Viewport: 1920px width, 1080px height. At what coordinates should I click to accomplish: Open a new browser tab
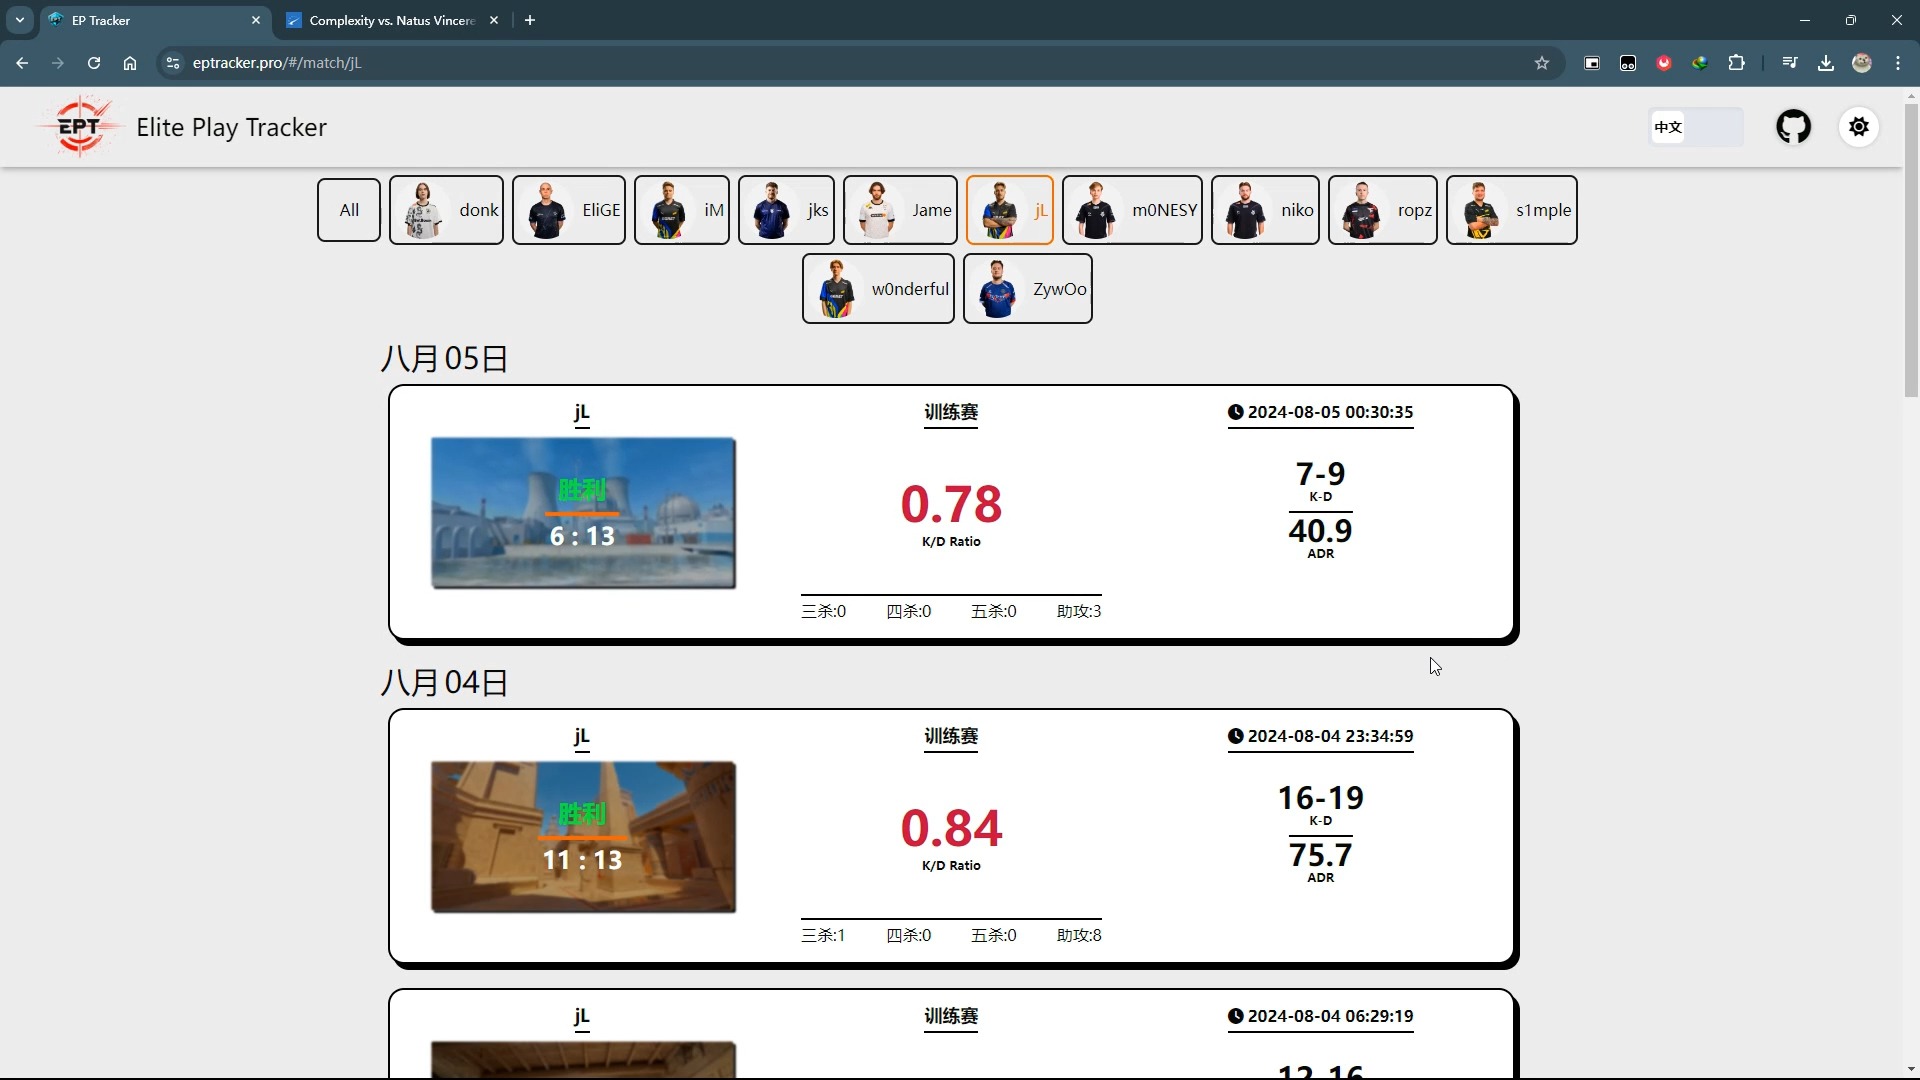point(530,20)
